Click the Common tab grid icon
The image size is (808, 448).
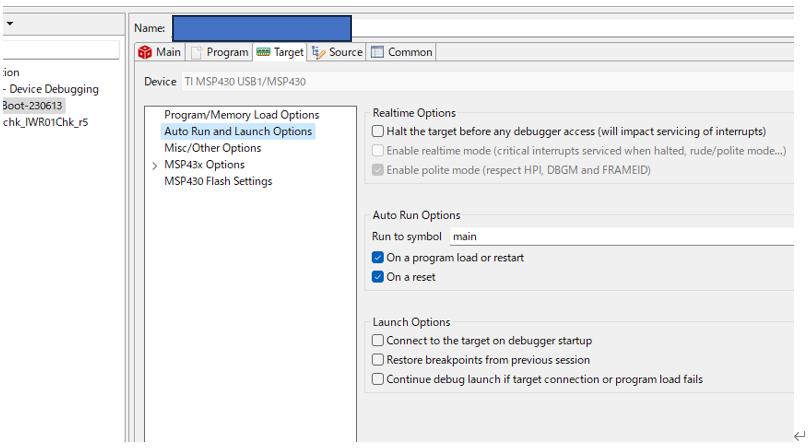pos(377,52)
